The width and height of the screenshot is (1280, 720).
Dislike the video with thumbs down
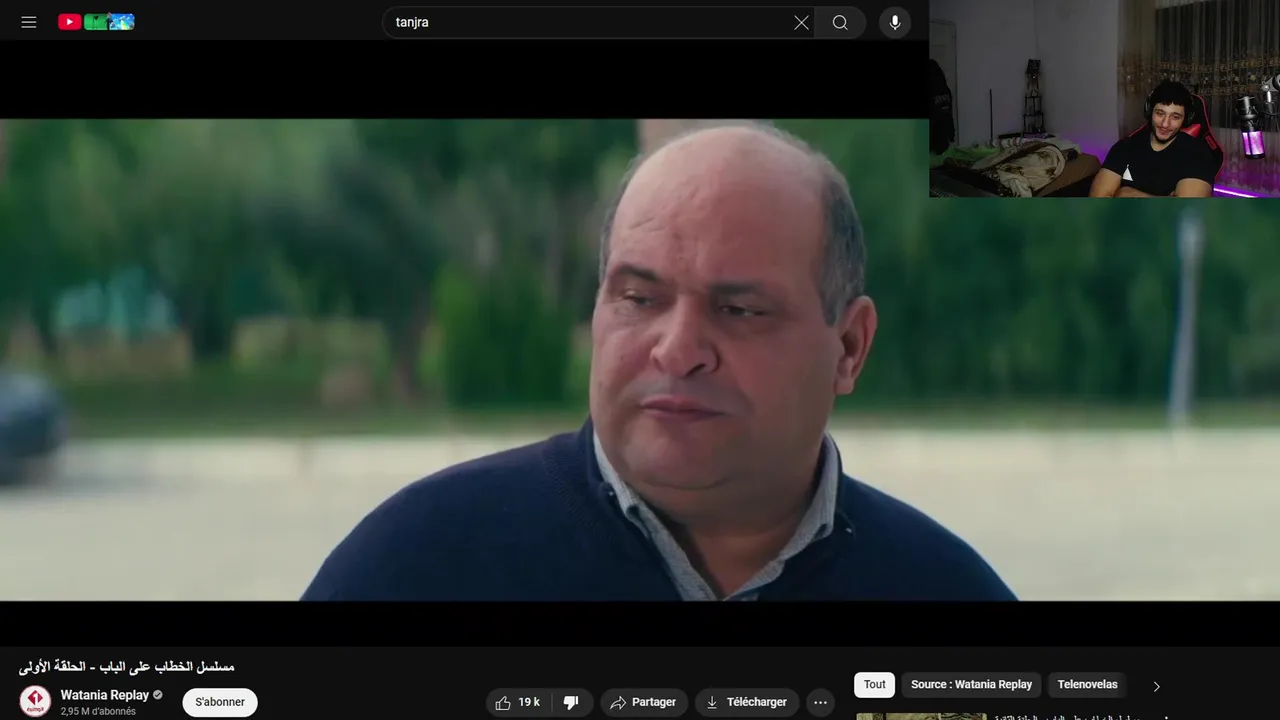[572, 702]
